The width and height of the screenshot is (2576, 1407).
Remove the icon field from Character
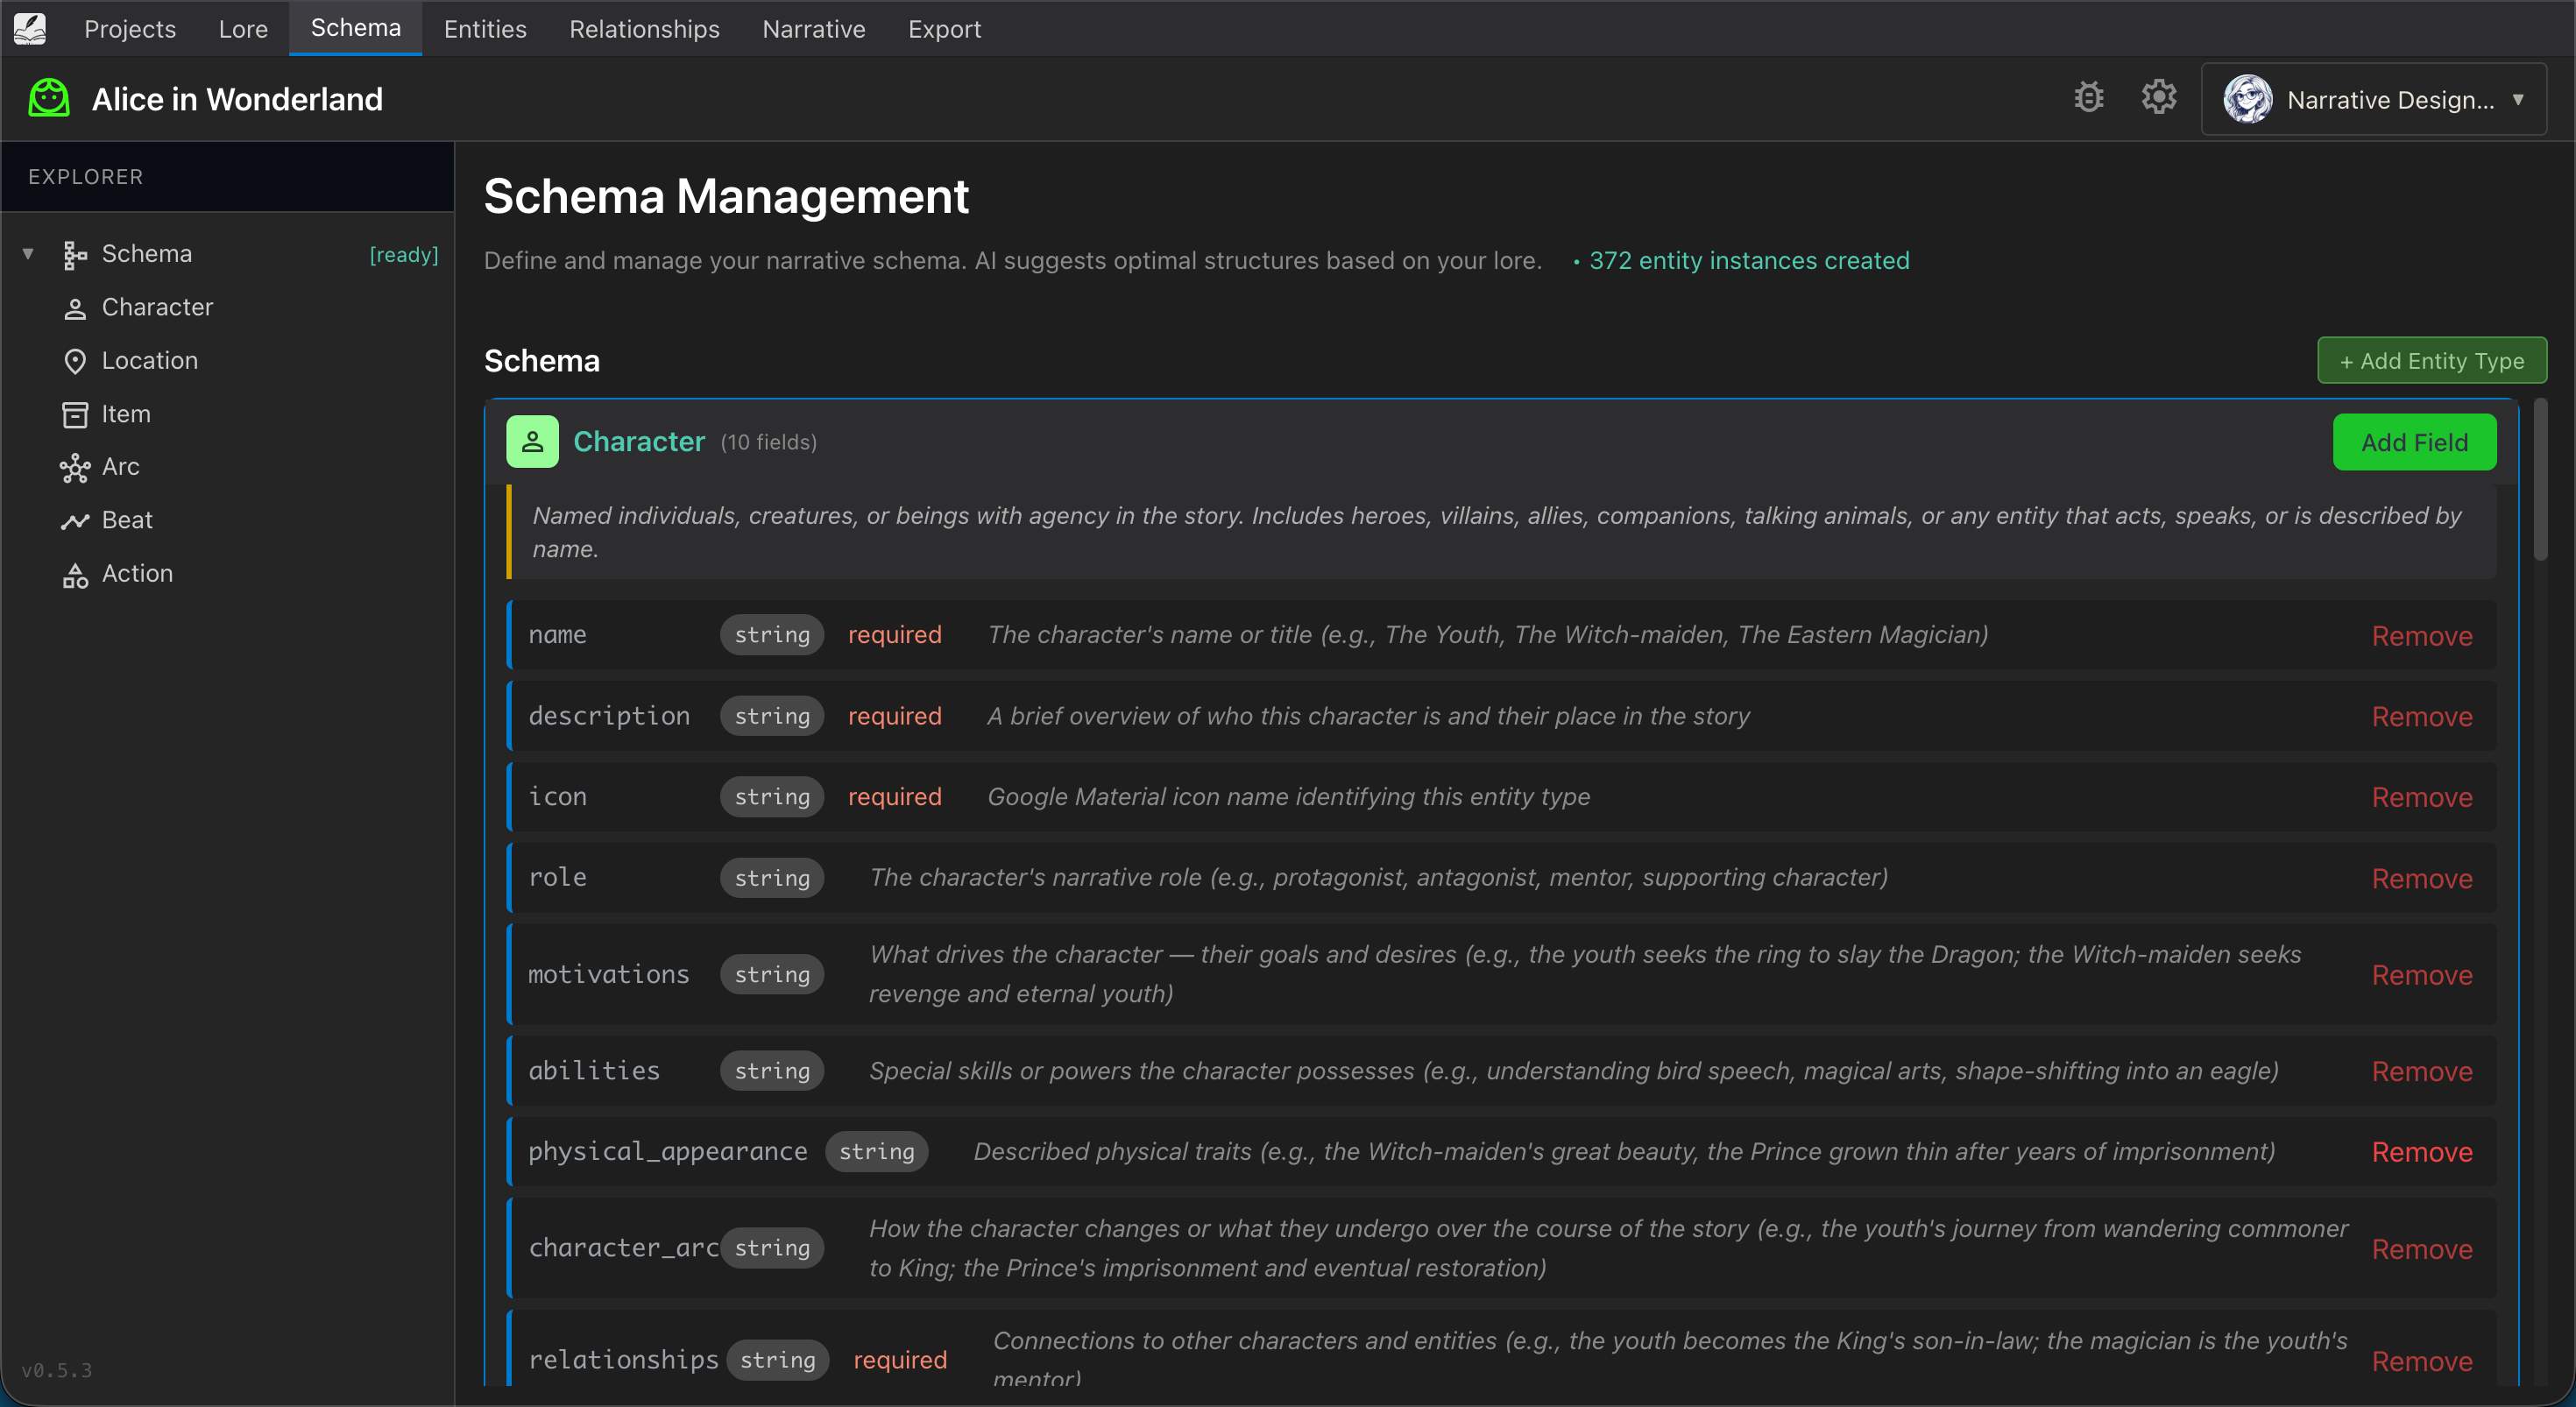(x=2421, y=796)
